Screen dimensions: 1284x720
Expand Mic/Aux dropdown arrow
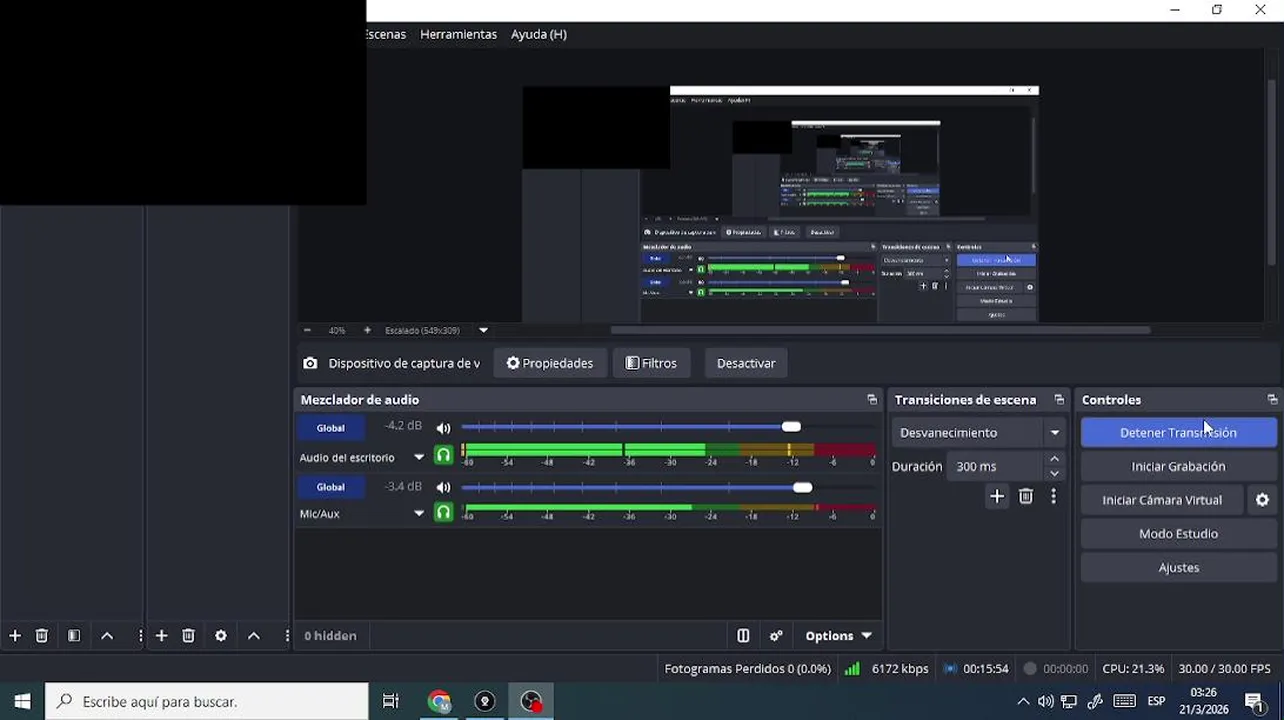tap(419, 514)
